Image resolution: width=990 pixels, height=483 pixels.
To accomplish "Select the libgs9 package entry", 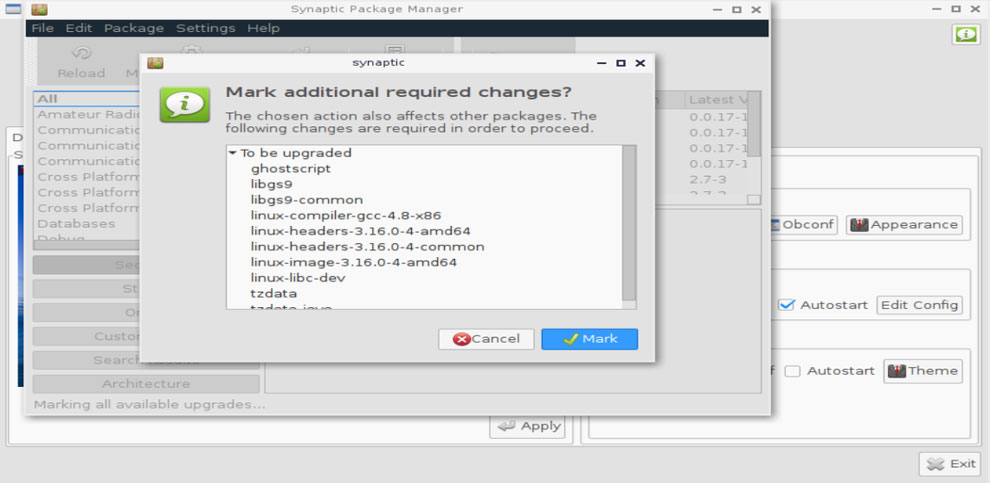I will pyautogui.click(x=271, y=184).
